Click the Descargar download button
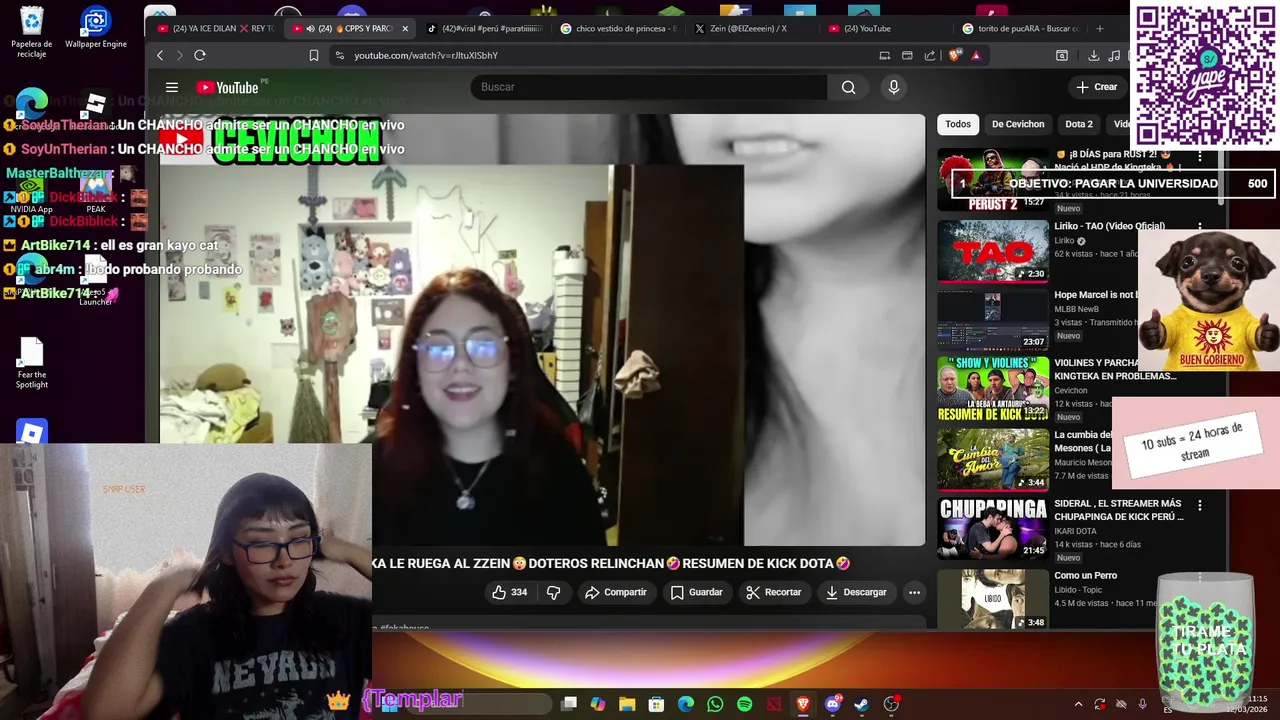Image resolution: width=1280 pixels, height=720 pixels. pyautogui.click(x=856, y=592)
